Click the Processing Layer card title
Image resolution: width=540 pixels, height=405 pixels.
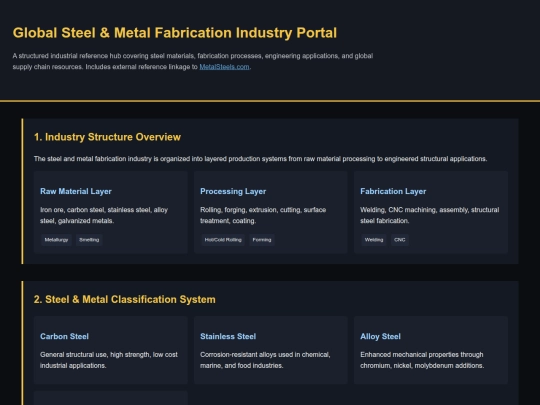[233, 191]
